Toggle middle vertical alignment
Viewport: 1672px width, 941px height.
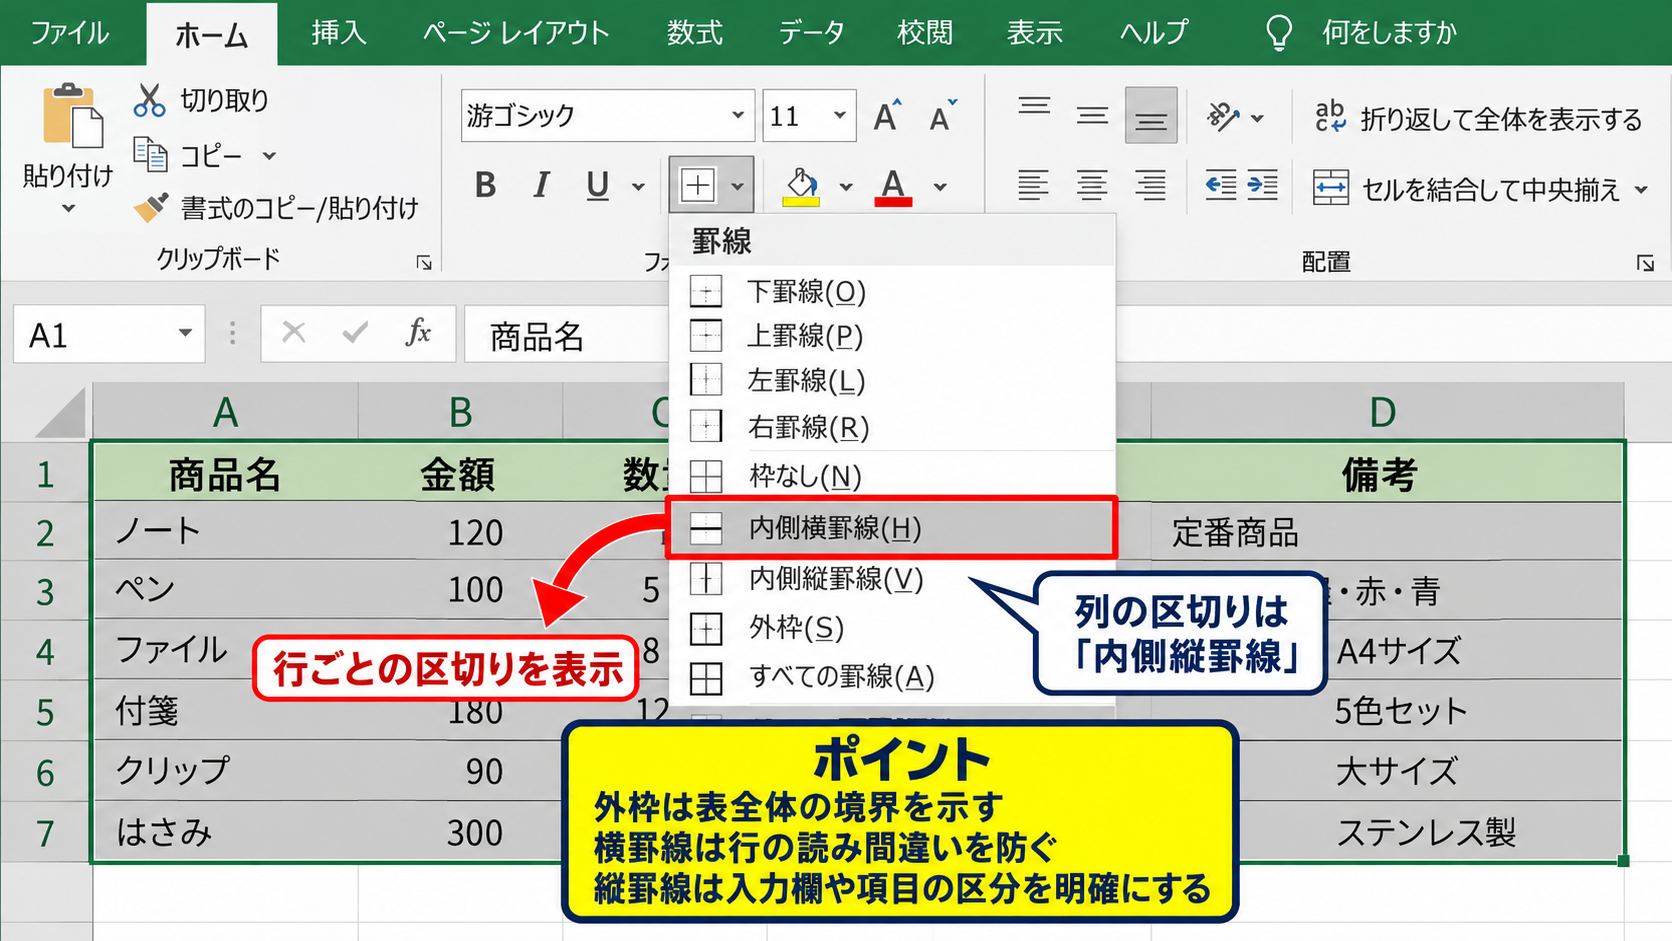tap(1092, 115)
